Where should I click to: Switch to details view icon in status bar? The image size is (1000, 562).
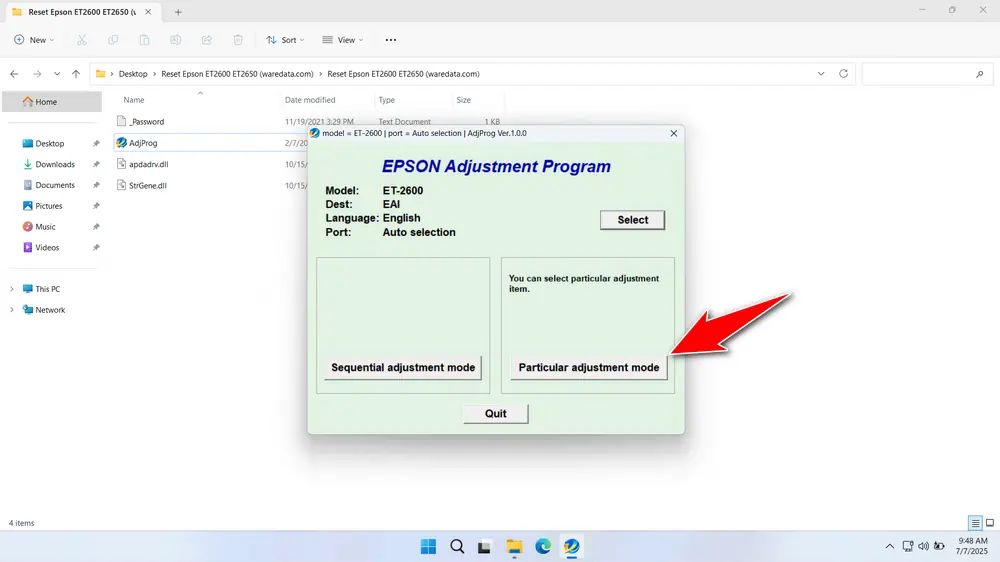(x=975, y=523)
